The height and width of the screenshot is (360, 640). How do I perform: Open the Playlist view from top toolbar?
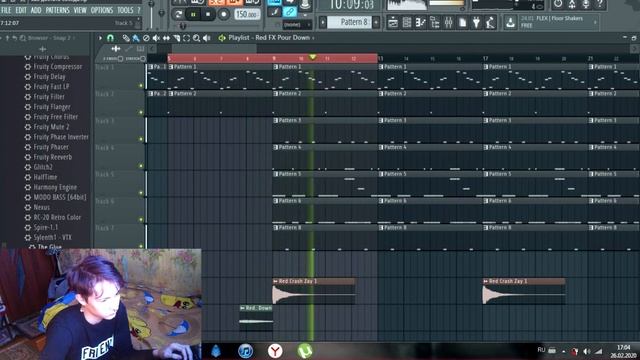(393, 22)
